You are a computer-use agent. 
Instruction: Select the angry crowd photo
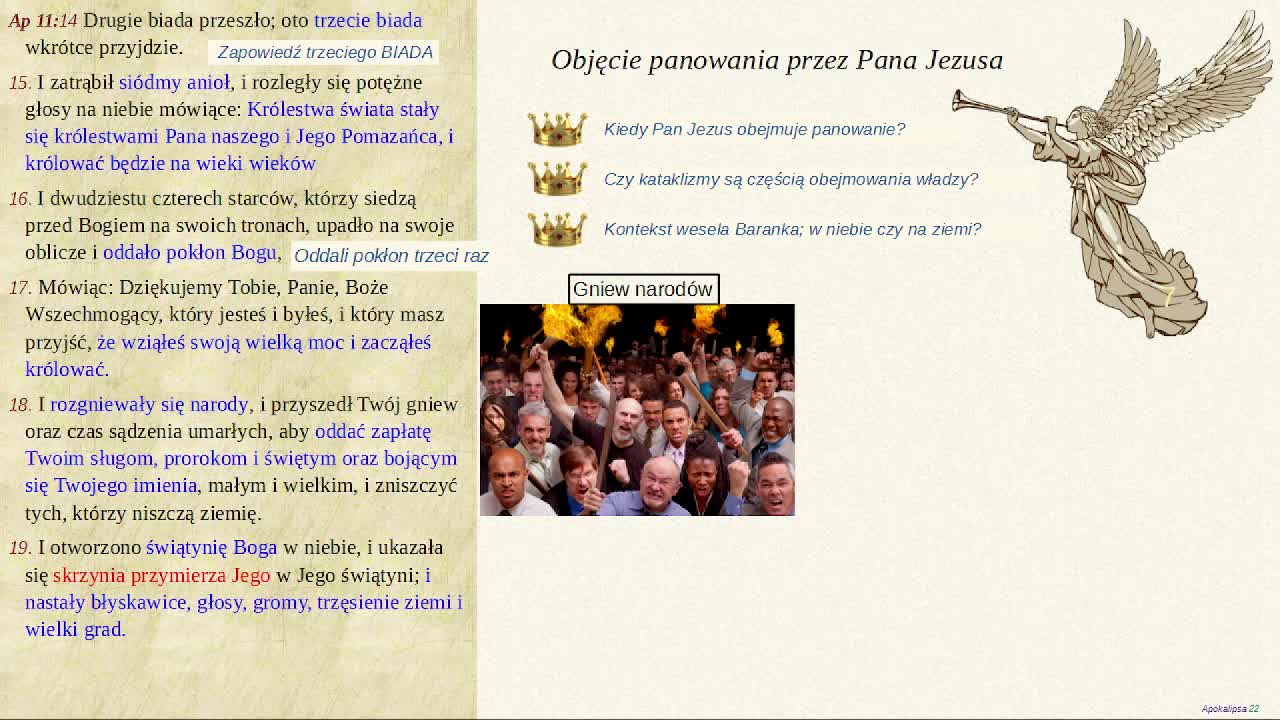[637, 410]
